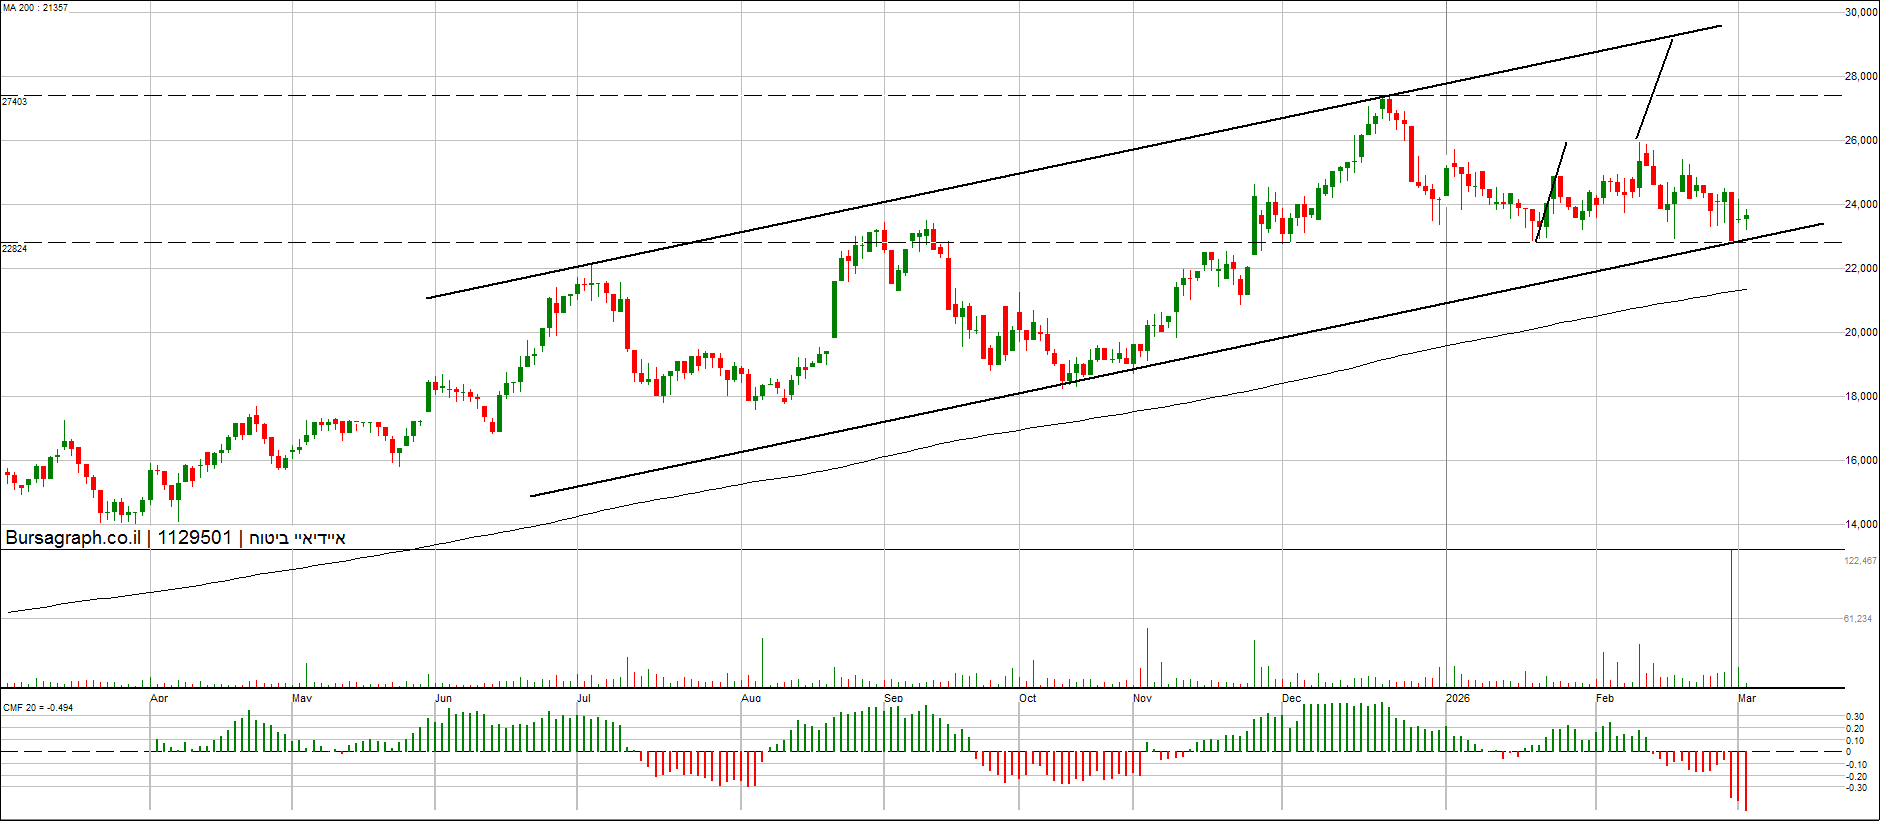This screenshot has width=1880, height=821.
Task: Click the 24,000 price axis value
Action: (1861, 205)
